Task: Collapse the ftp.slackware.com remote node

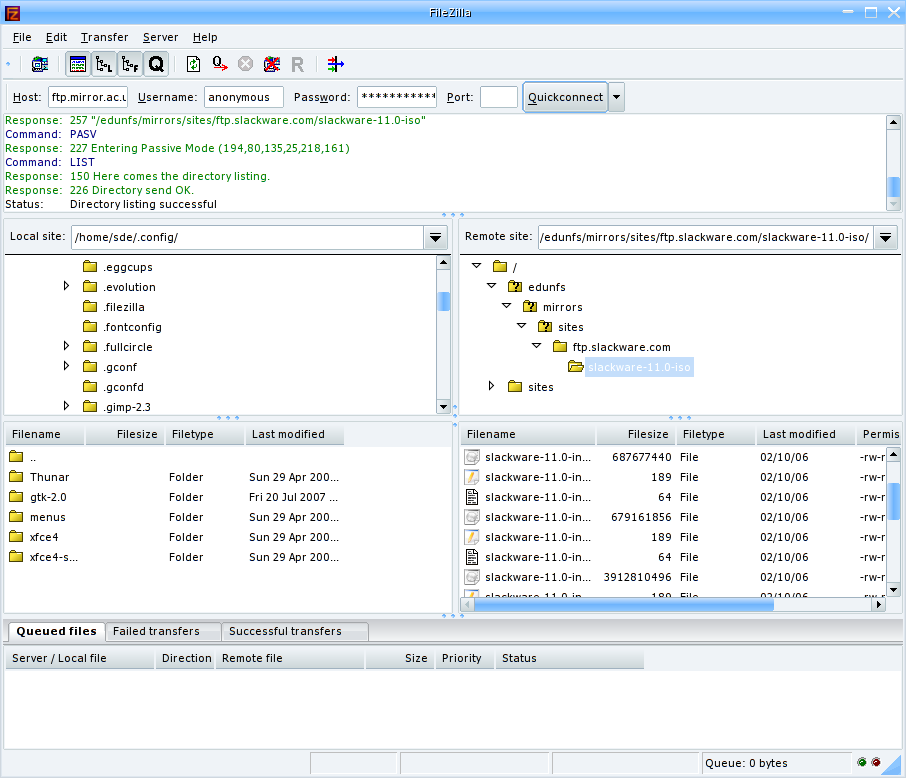Action: click(x=537, y=346)
